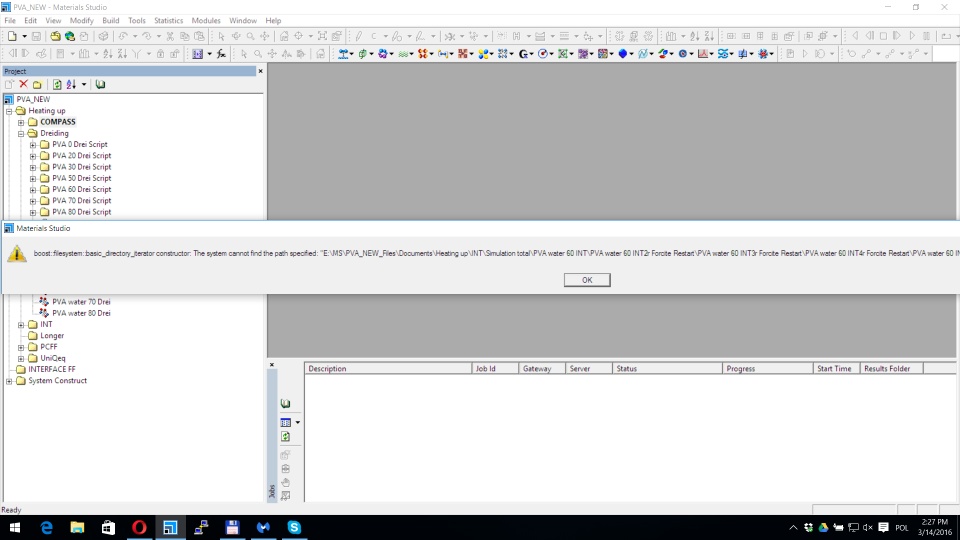Screen dimensions: 960x540
Task: Select PVA water 70 Drei item
Action: 81,302
